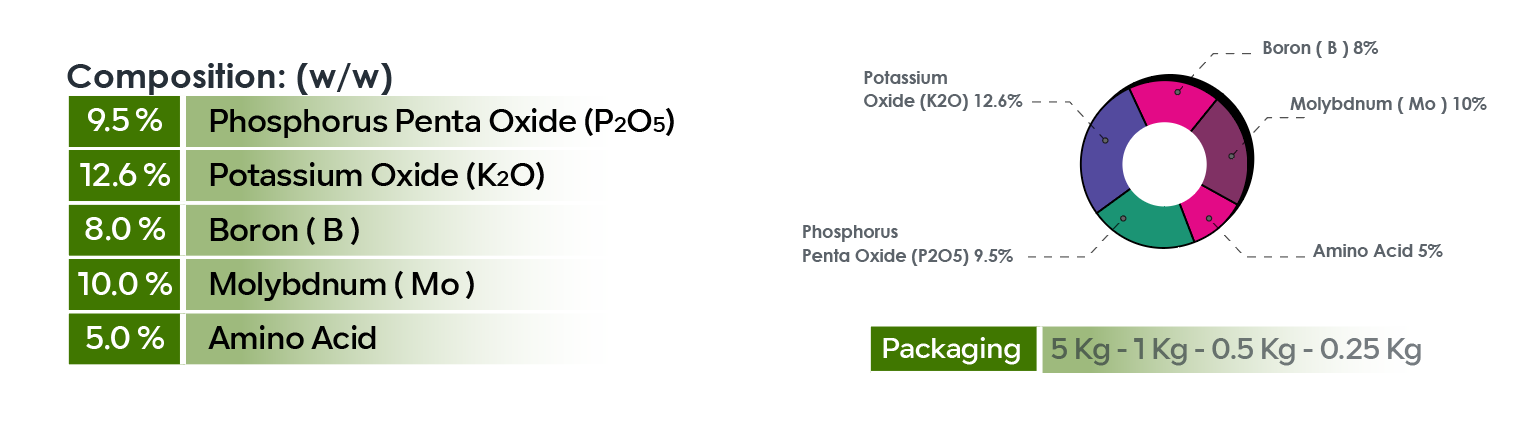Click the Amino Acid table row
This screenshot has width=1513, height=447.
pyautogui.click(x=292, y=338)
